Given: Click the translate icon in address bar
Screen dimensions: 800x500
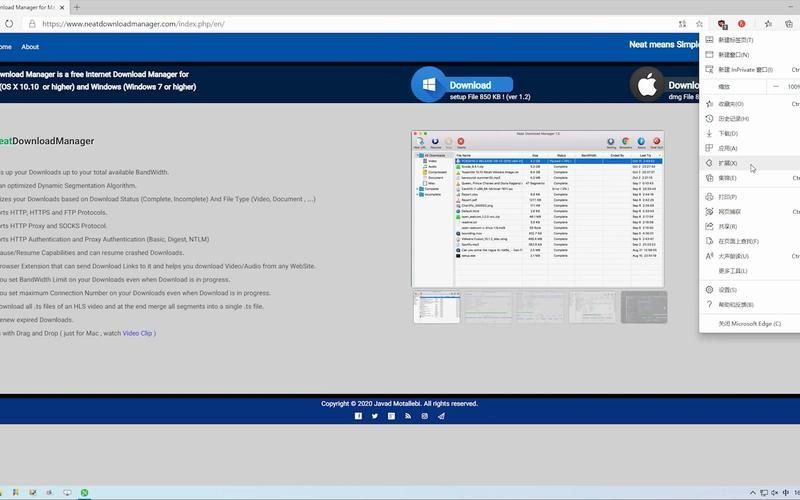Looking at the screenshot, I should 683,24.
